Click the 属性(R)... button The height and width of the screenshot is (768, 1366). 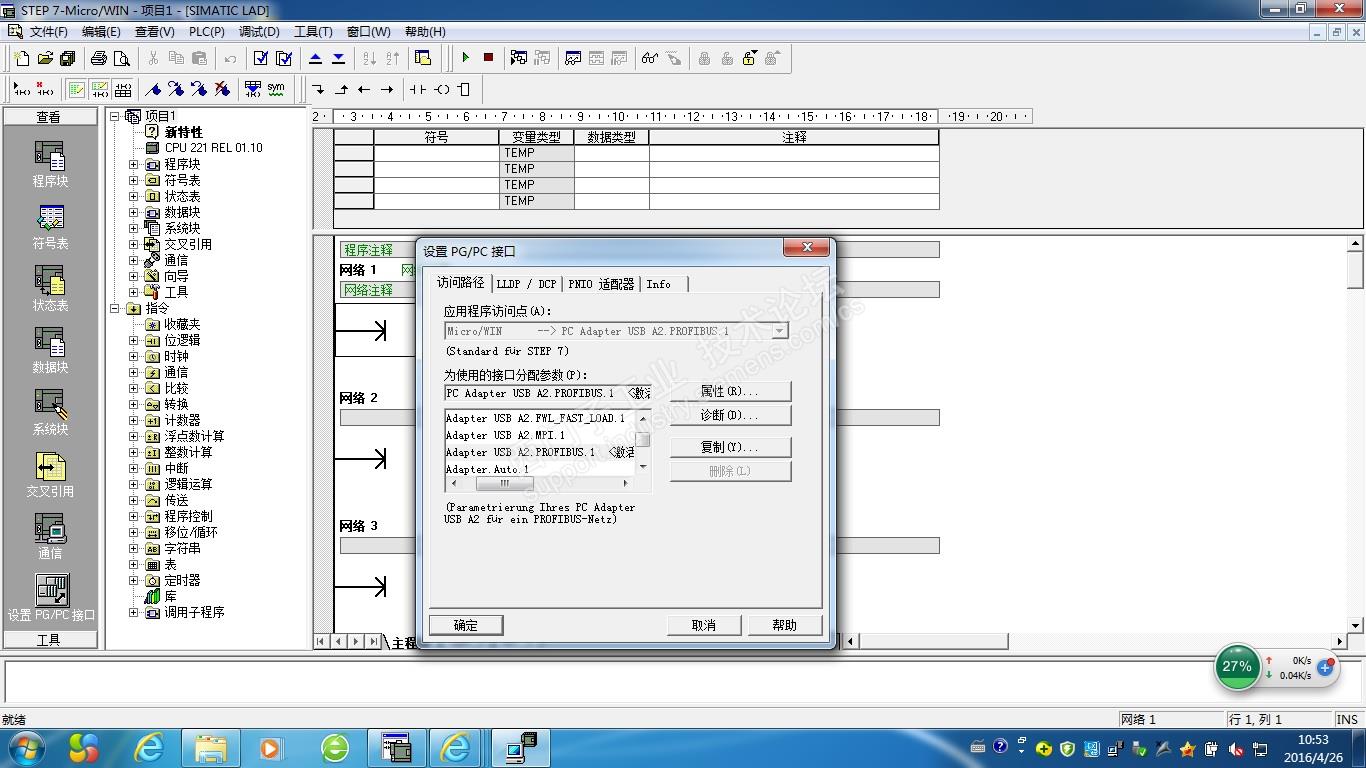(730, 391)
